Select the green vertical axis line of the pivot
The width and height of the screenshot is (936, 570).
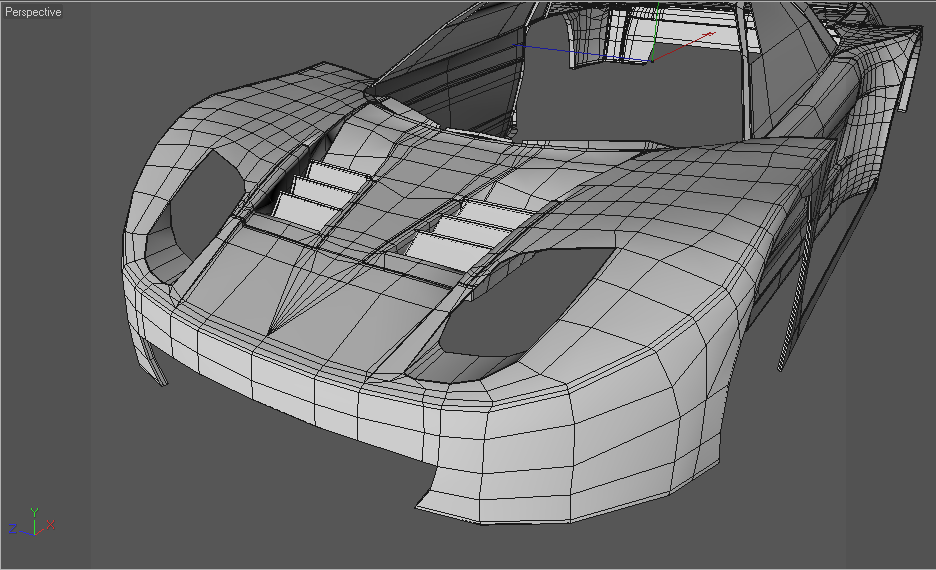pos(655,30)
